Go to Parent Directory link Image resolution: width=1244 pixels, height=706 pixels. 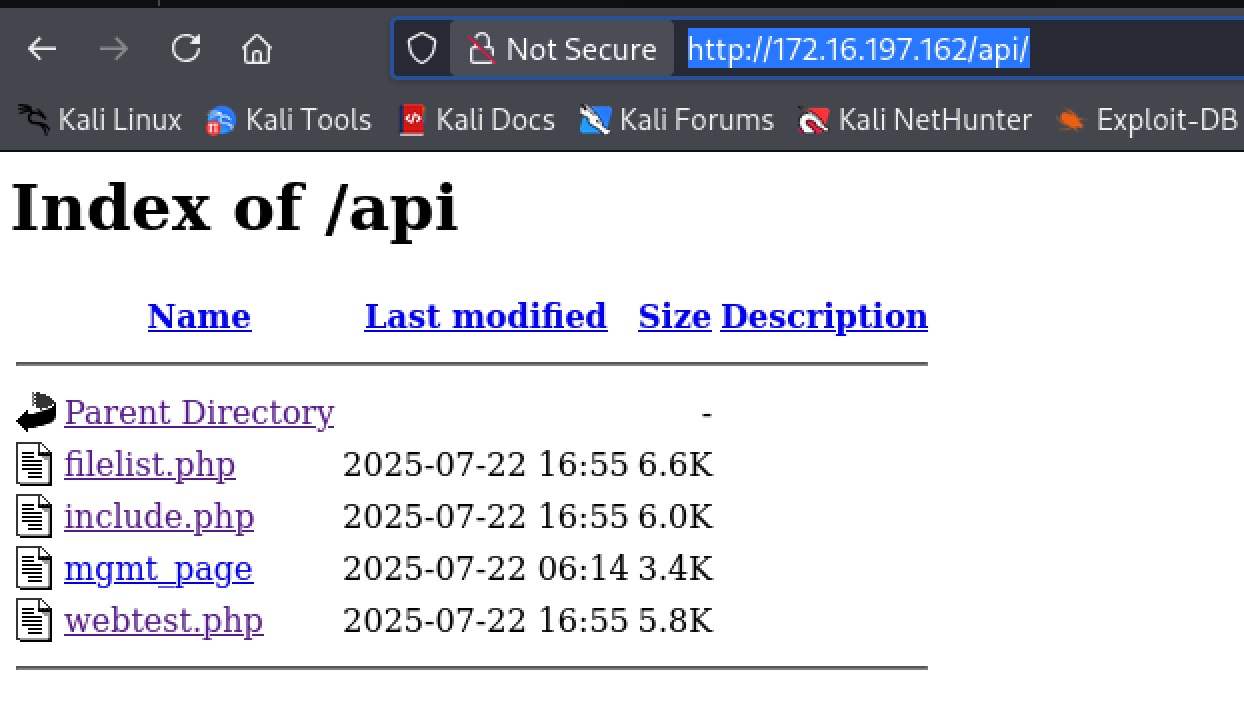199,412
